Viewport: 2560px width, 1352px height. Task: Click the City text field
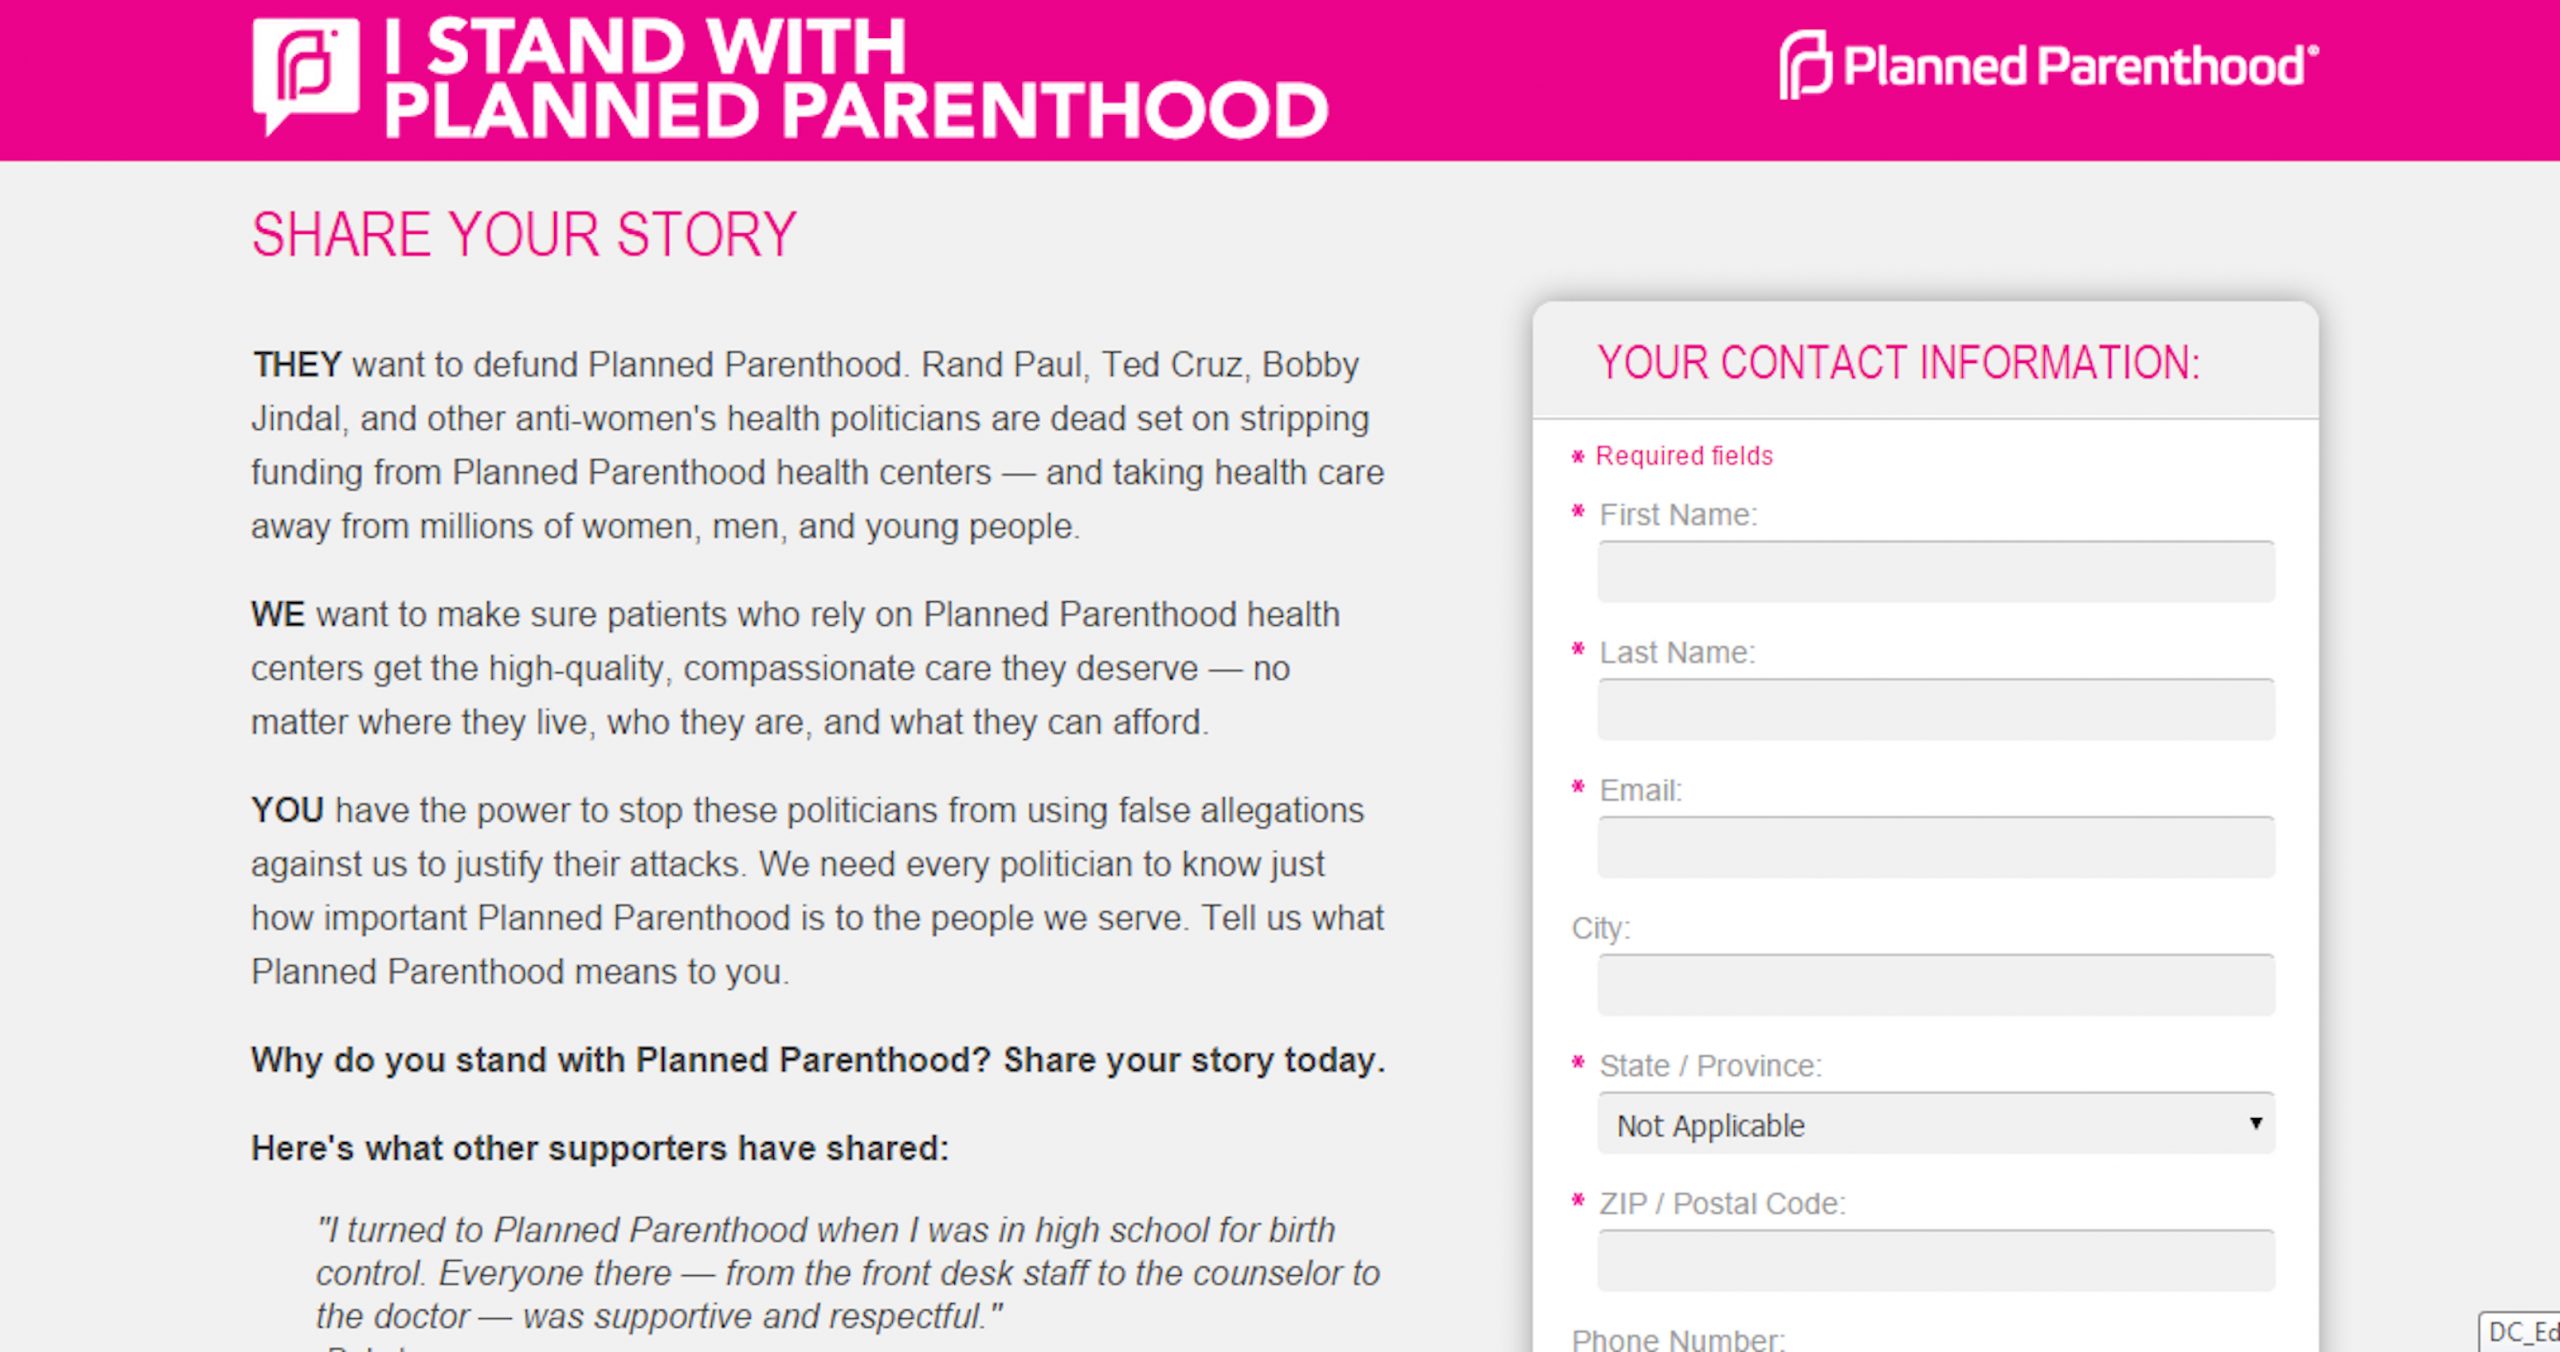pos(1935,986)
